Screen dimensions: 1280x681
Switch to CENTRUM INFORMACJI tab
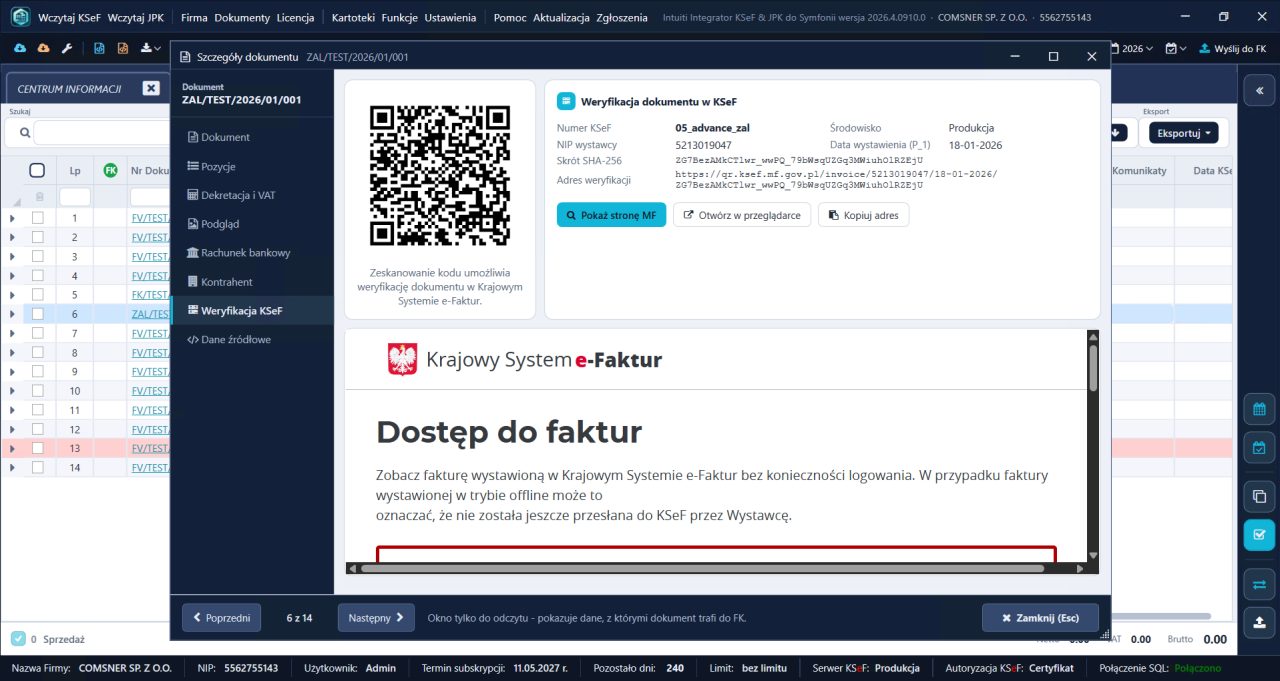(69, 89)
